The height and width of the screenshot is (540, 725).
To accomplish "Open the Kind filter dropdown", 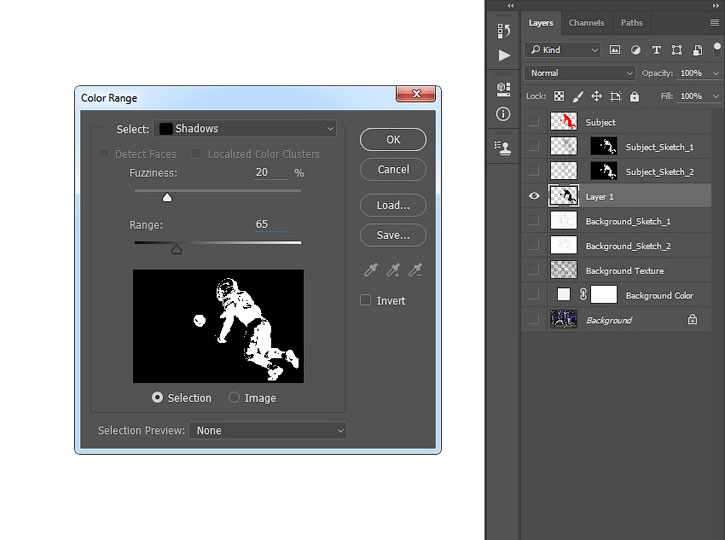I will pos(562,50).
